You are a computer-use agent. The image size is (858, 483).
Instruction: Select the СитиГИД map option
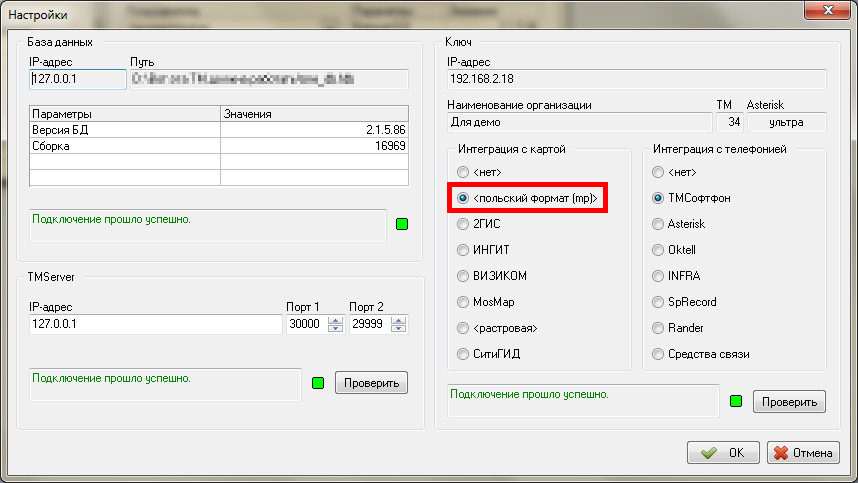point(463,354)
